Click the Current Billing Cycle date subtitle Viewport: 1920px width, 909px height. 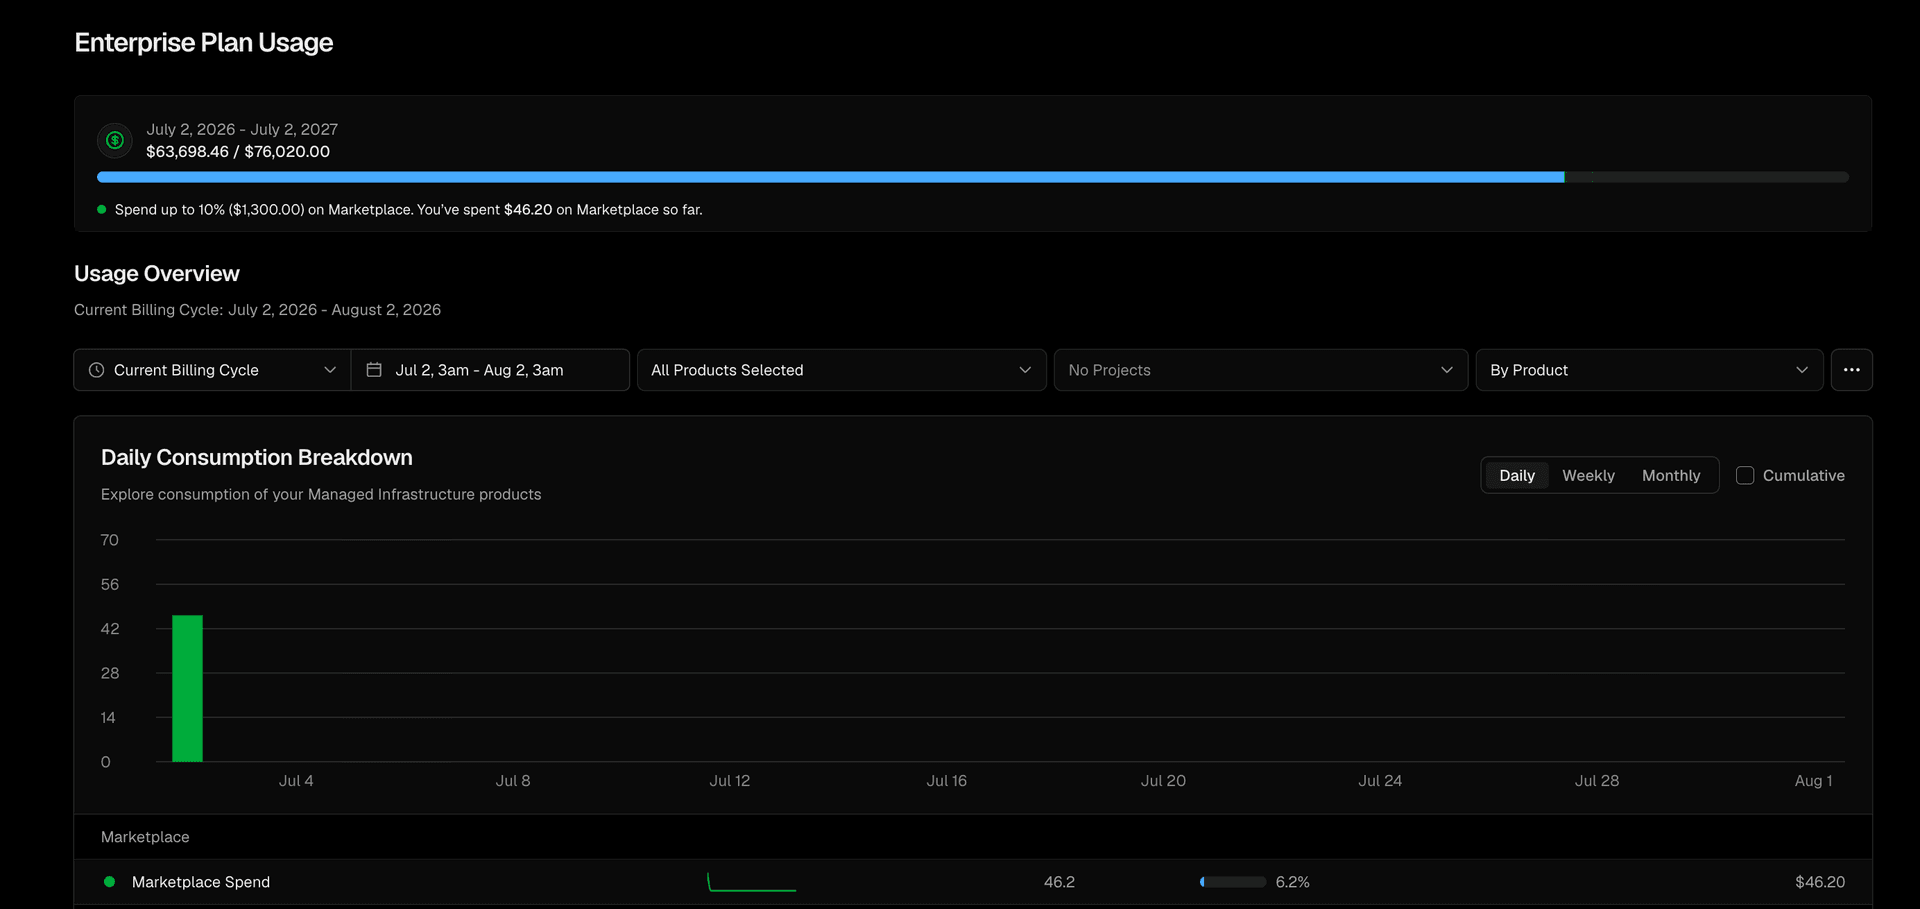point(257,310)
